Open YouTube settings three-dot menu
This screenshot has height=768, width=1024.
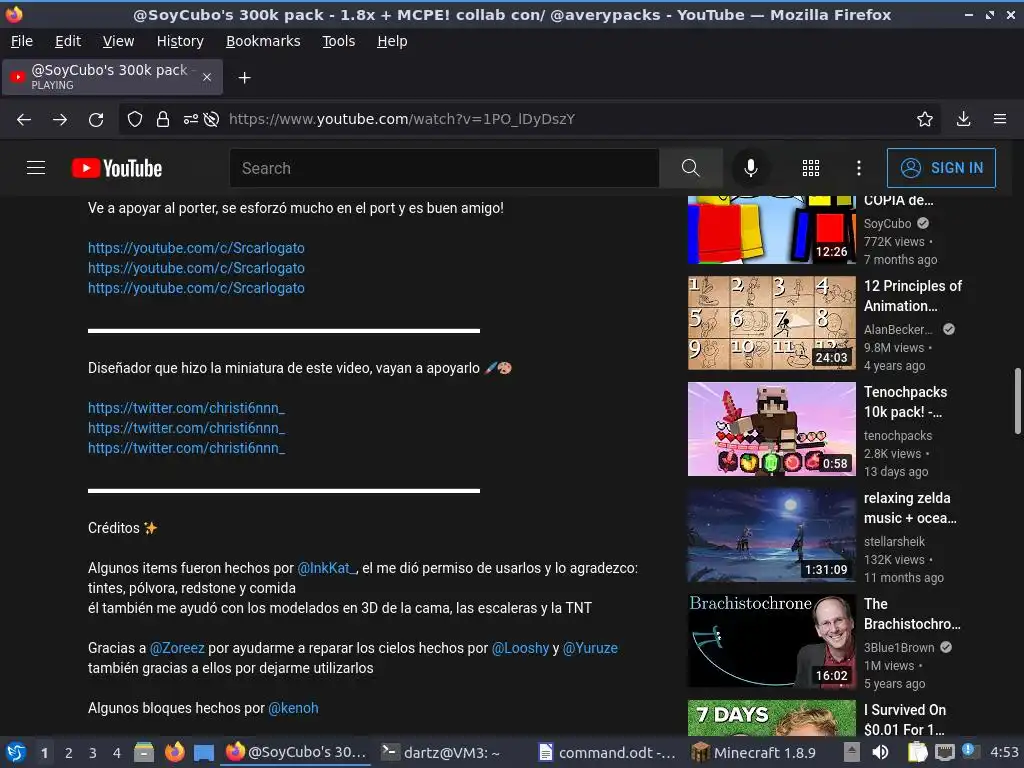[x=859, y=168]
